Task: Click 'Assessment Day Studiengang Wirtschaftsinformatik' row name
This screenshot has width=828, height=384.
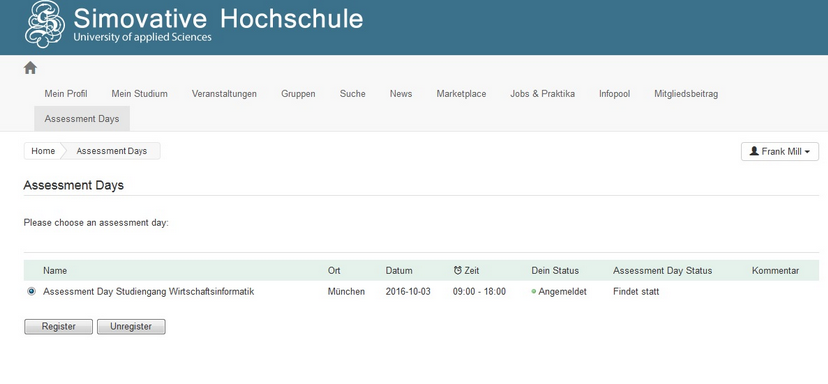Action: 148,291
